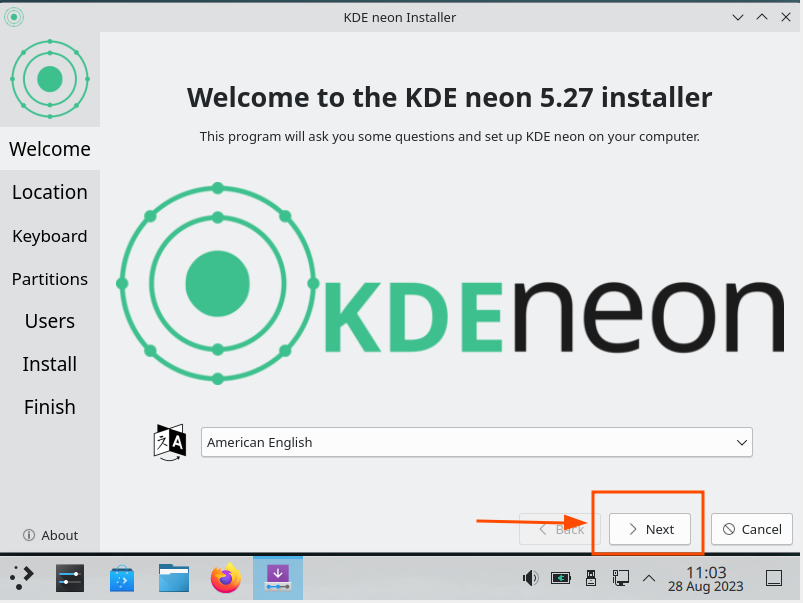Click the KDE neon logo in sidebar
The height and width of the screenshot is (603, 803).
click(x=50, y=79)
